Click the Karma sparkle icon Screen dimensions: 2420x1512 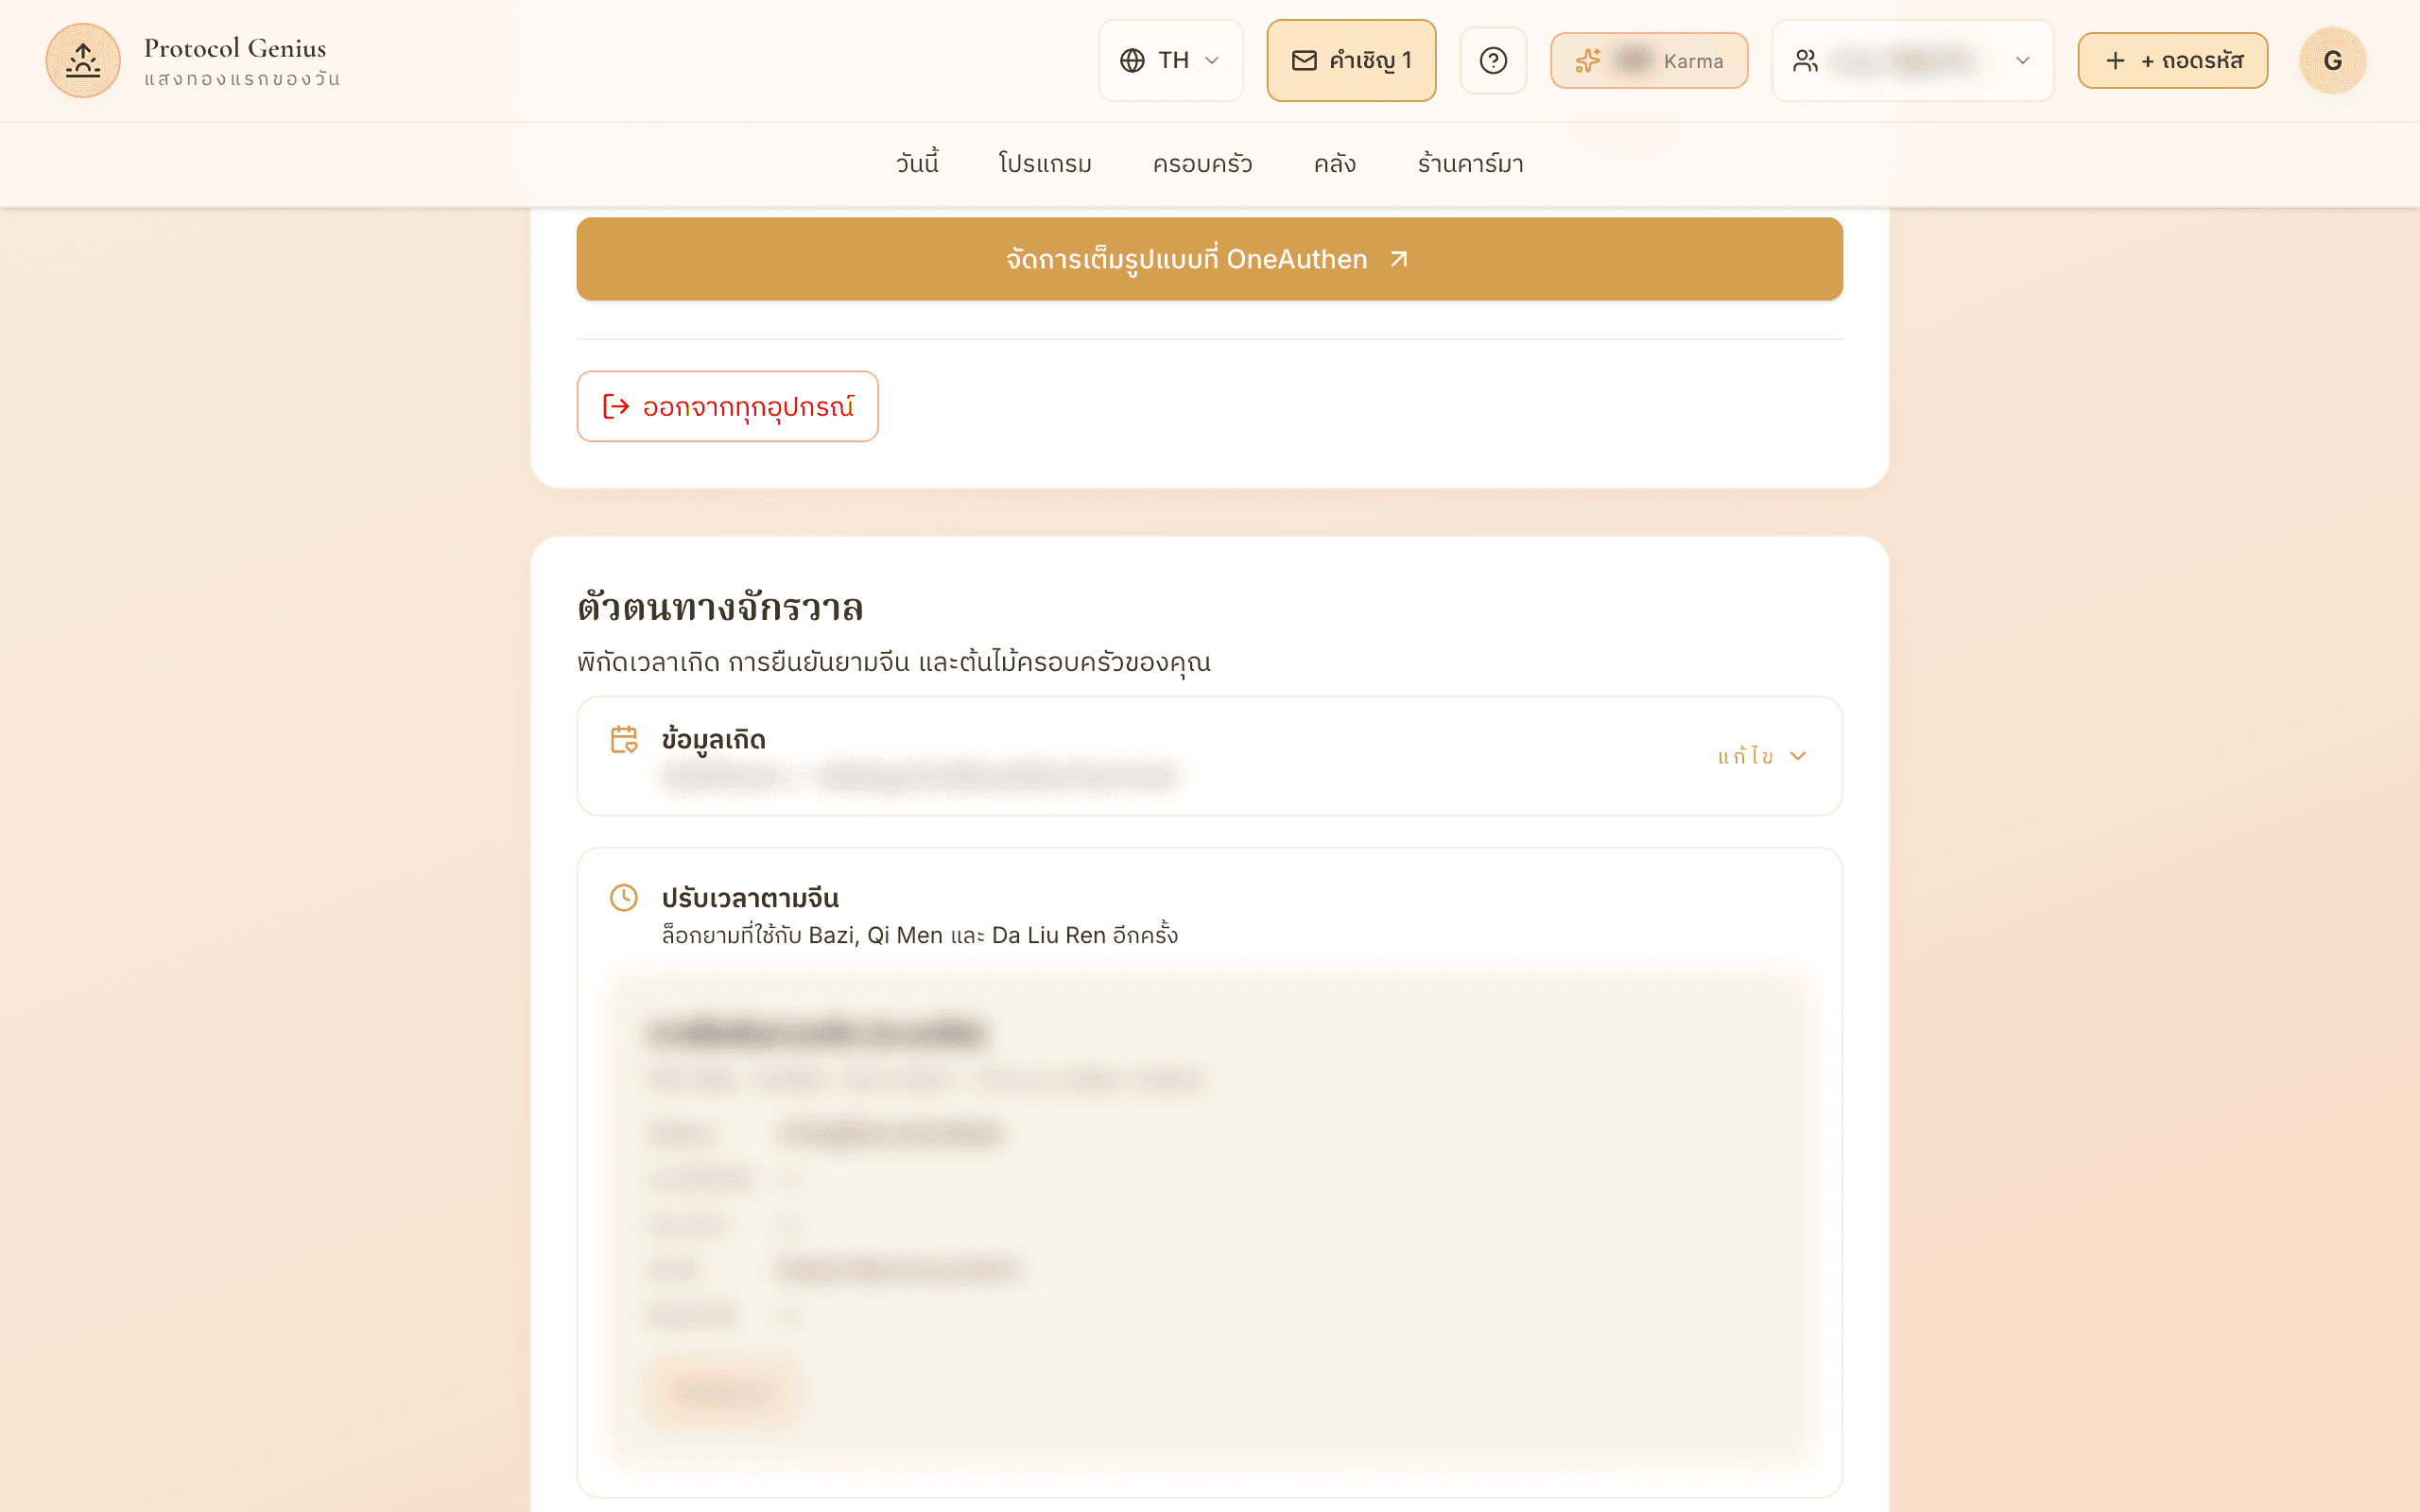1588,61
